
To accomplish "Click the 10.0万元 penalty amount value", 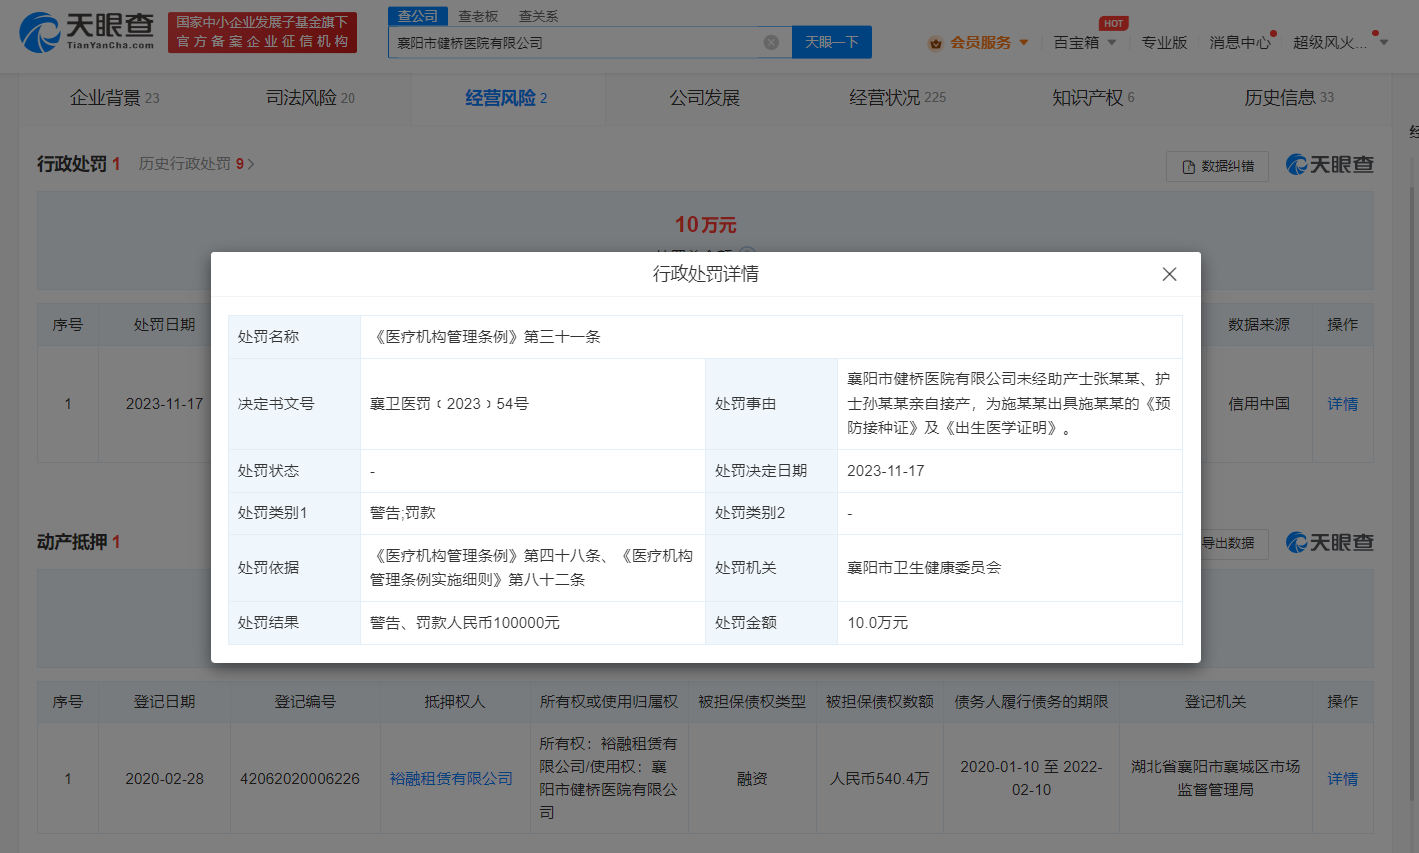I will pyautogui.click(x=878, y=623).
